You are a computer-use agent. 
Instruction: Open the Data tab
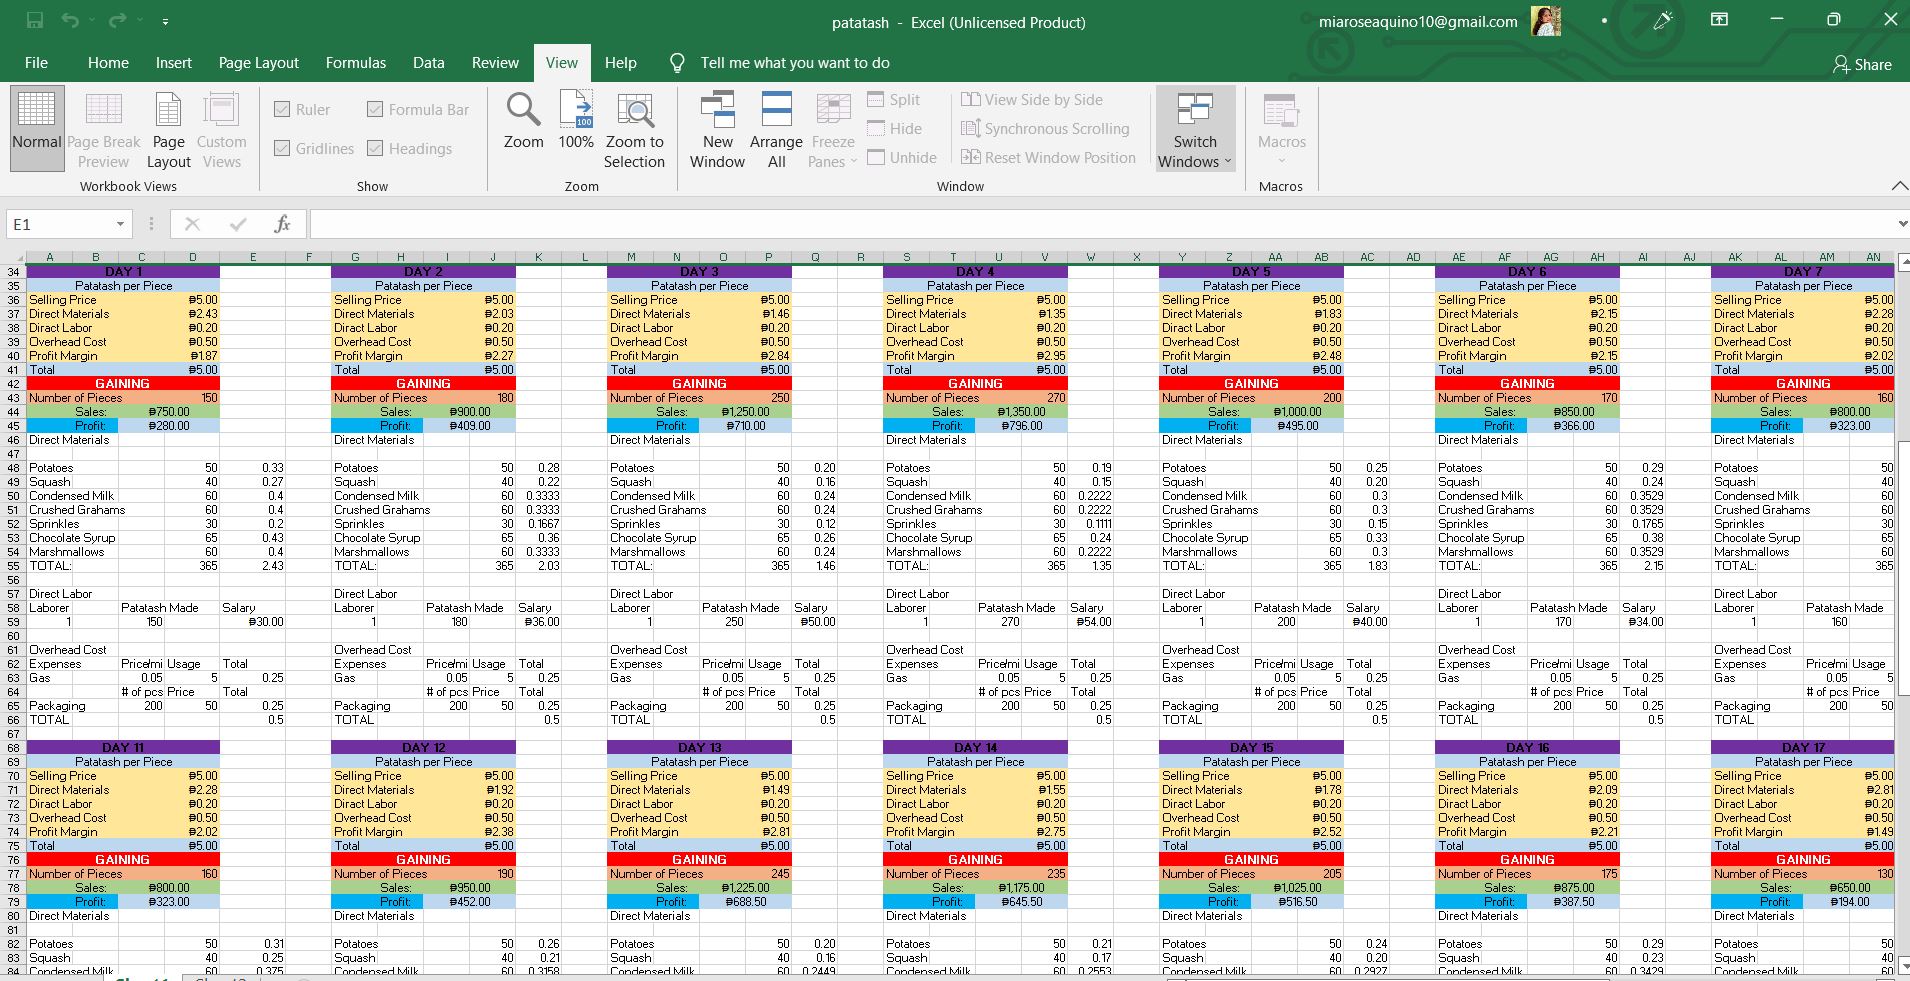428,63
